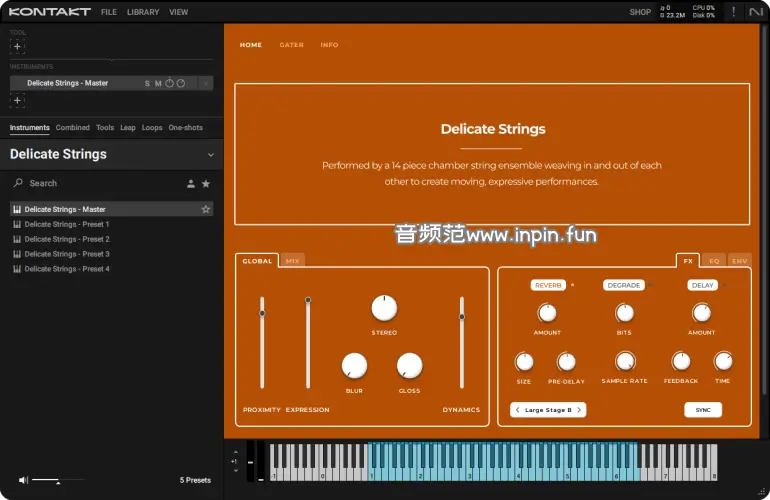Screen dimensions: 770x500
Task: Click the Native Instruments logo icon
Action: tap(756, 12)
